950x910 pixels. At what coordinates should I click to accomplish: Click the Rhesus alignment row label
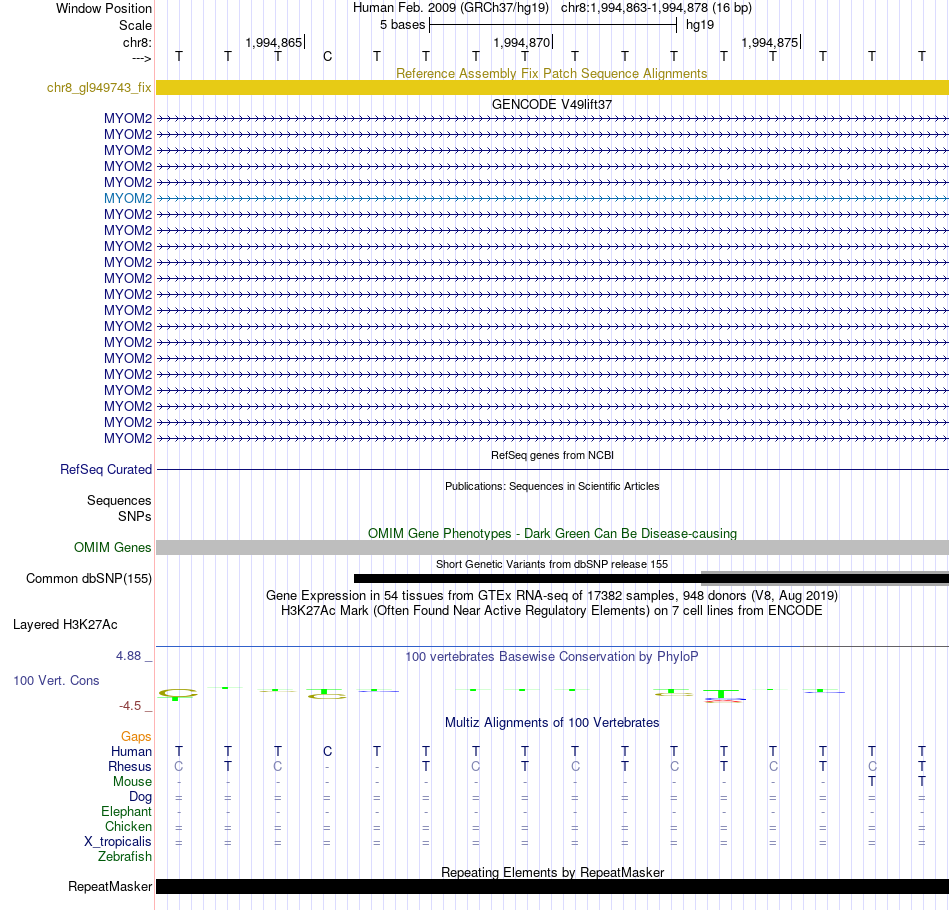click(x=130, y=766)
